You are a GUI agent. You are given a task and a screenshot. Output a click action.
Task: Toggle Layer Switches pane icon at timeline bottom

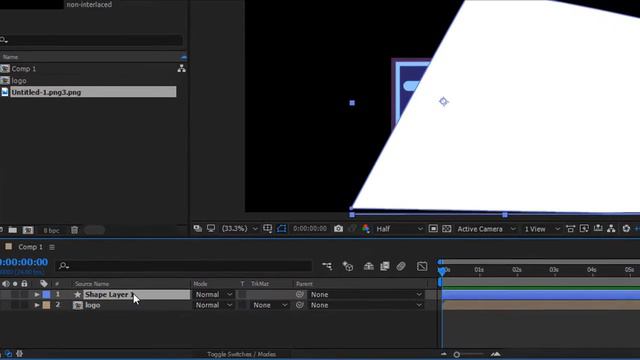(8, 354)
